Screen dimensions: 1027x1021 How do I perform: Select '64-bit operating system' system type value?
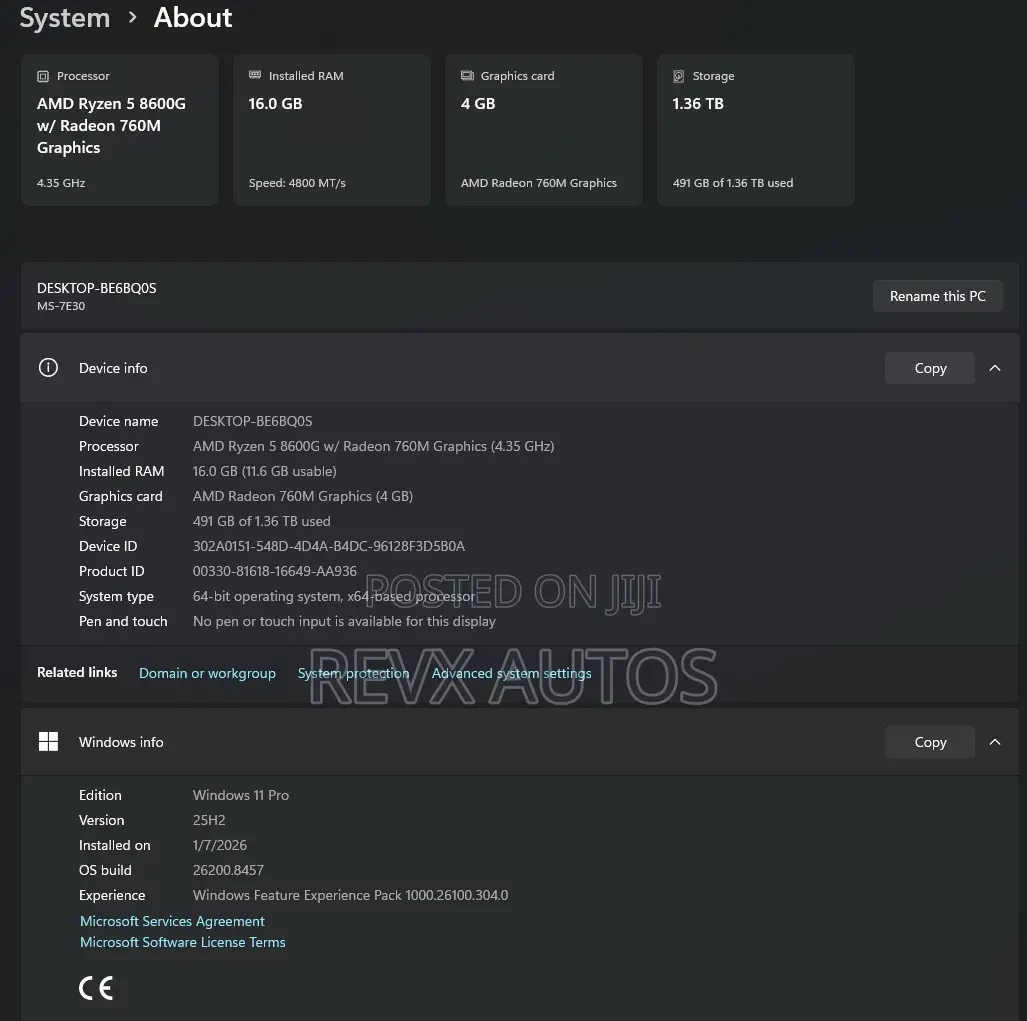click(334, 596)
